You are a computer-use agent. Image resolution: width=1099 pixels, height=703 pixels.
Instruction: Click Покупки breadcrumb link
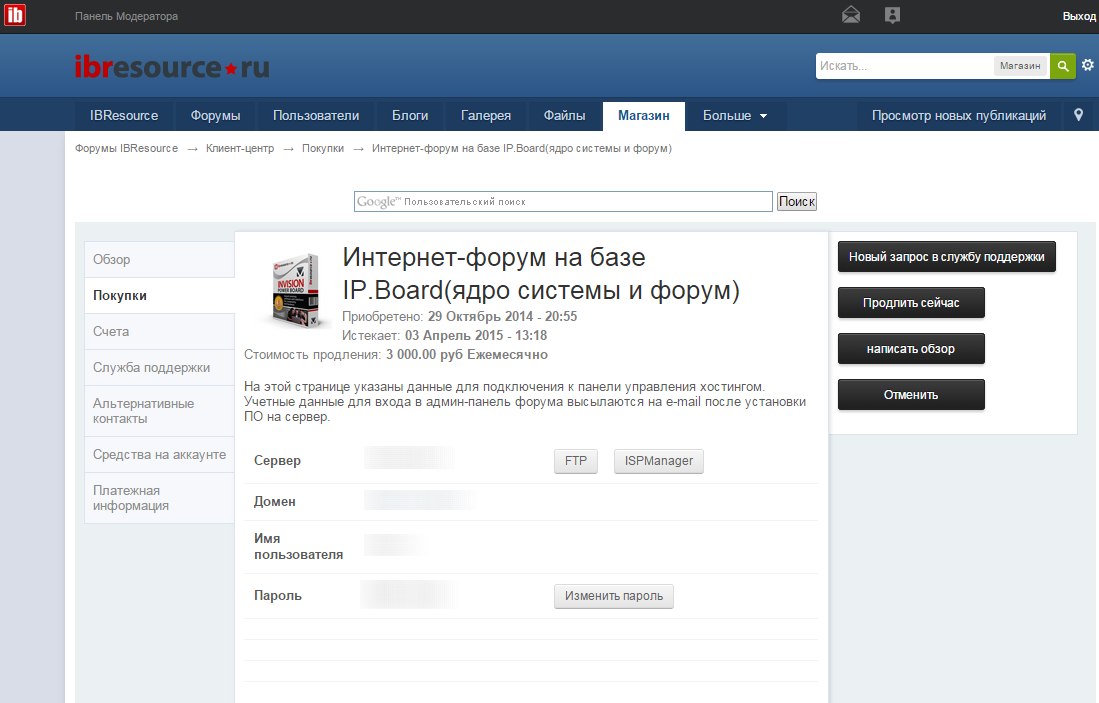click(322, 149)
